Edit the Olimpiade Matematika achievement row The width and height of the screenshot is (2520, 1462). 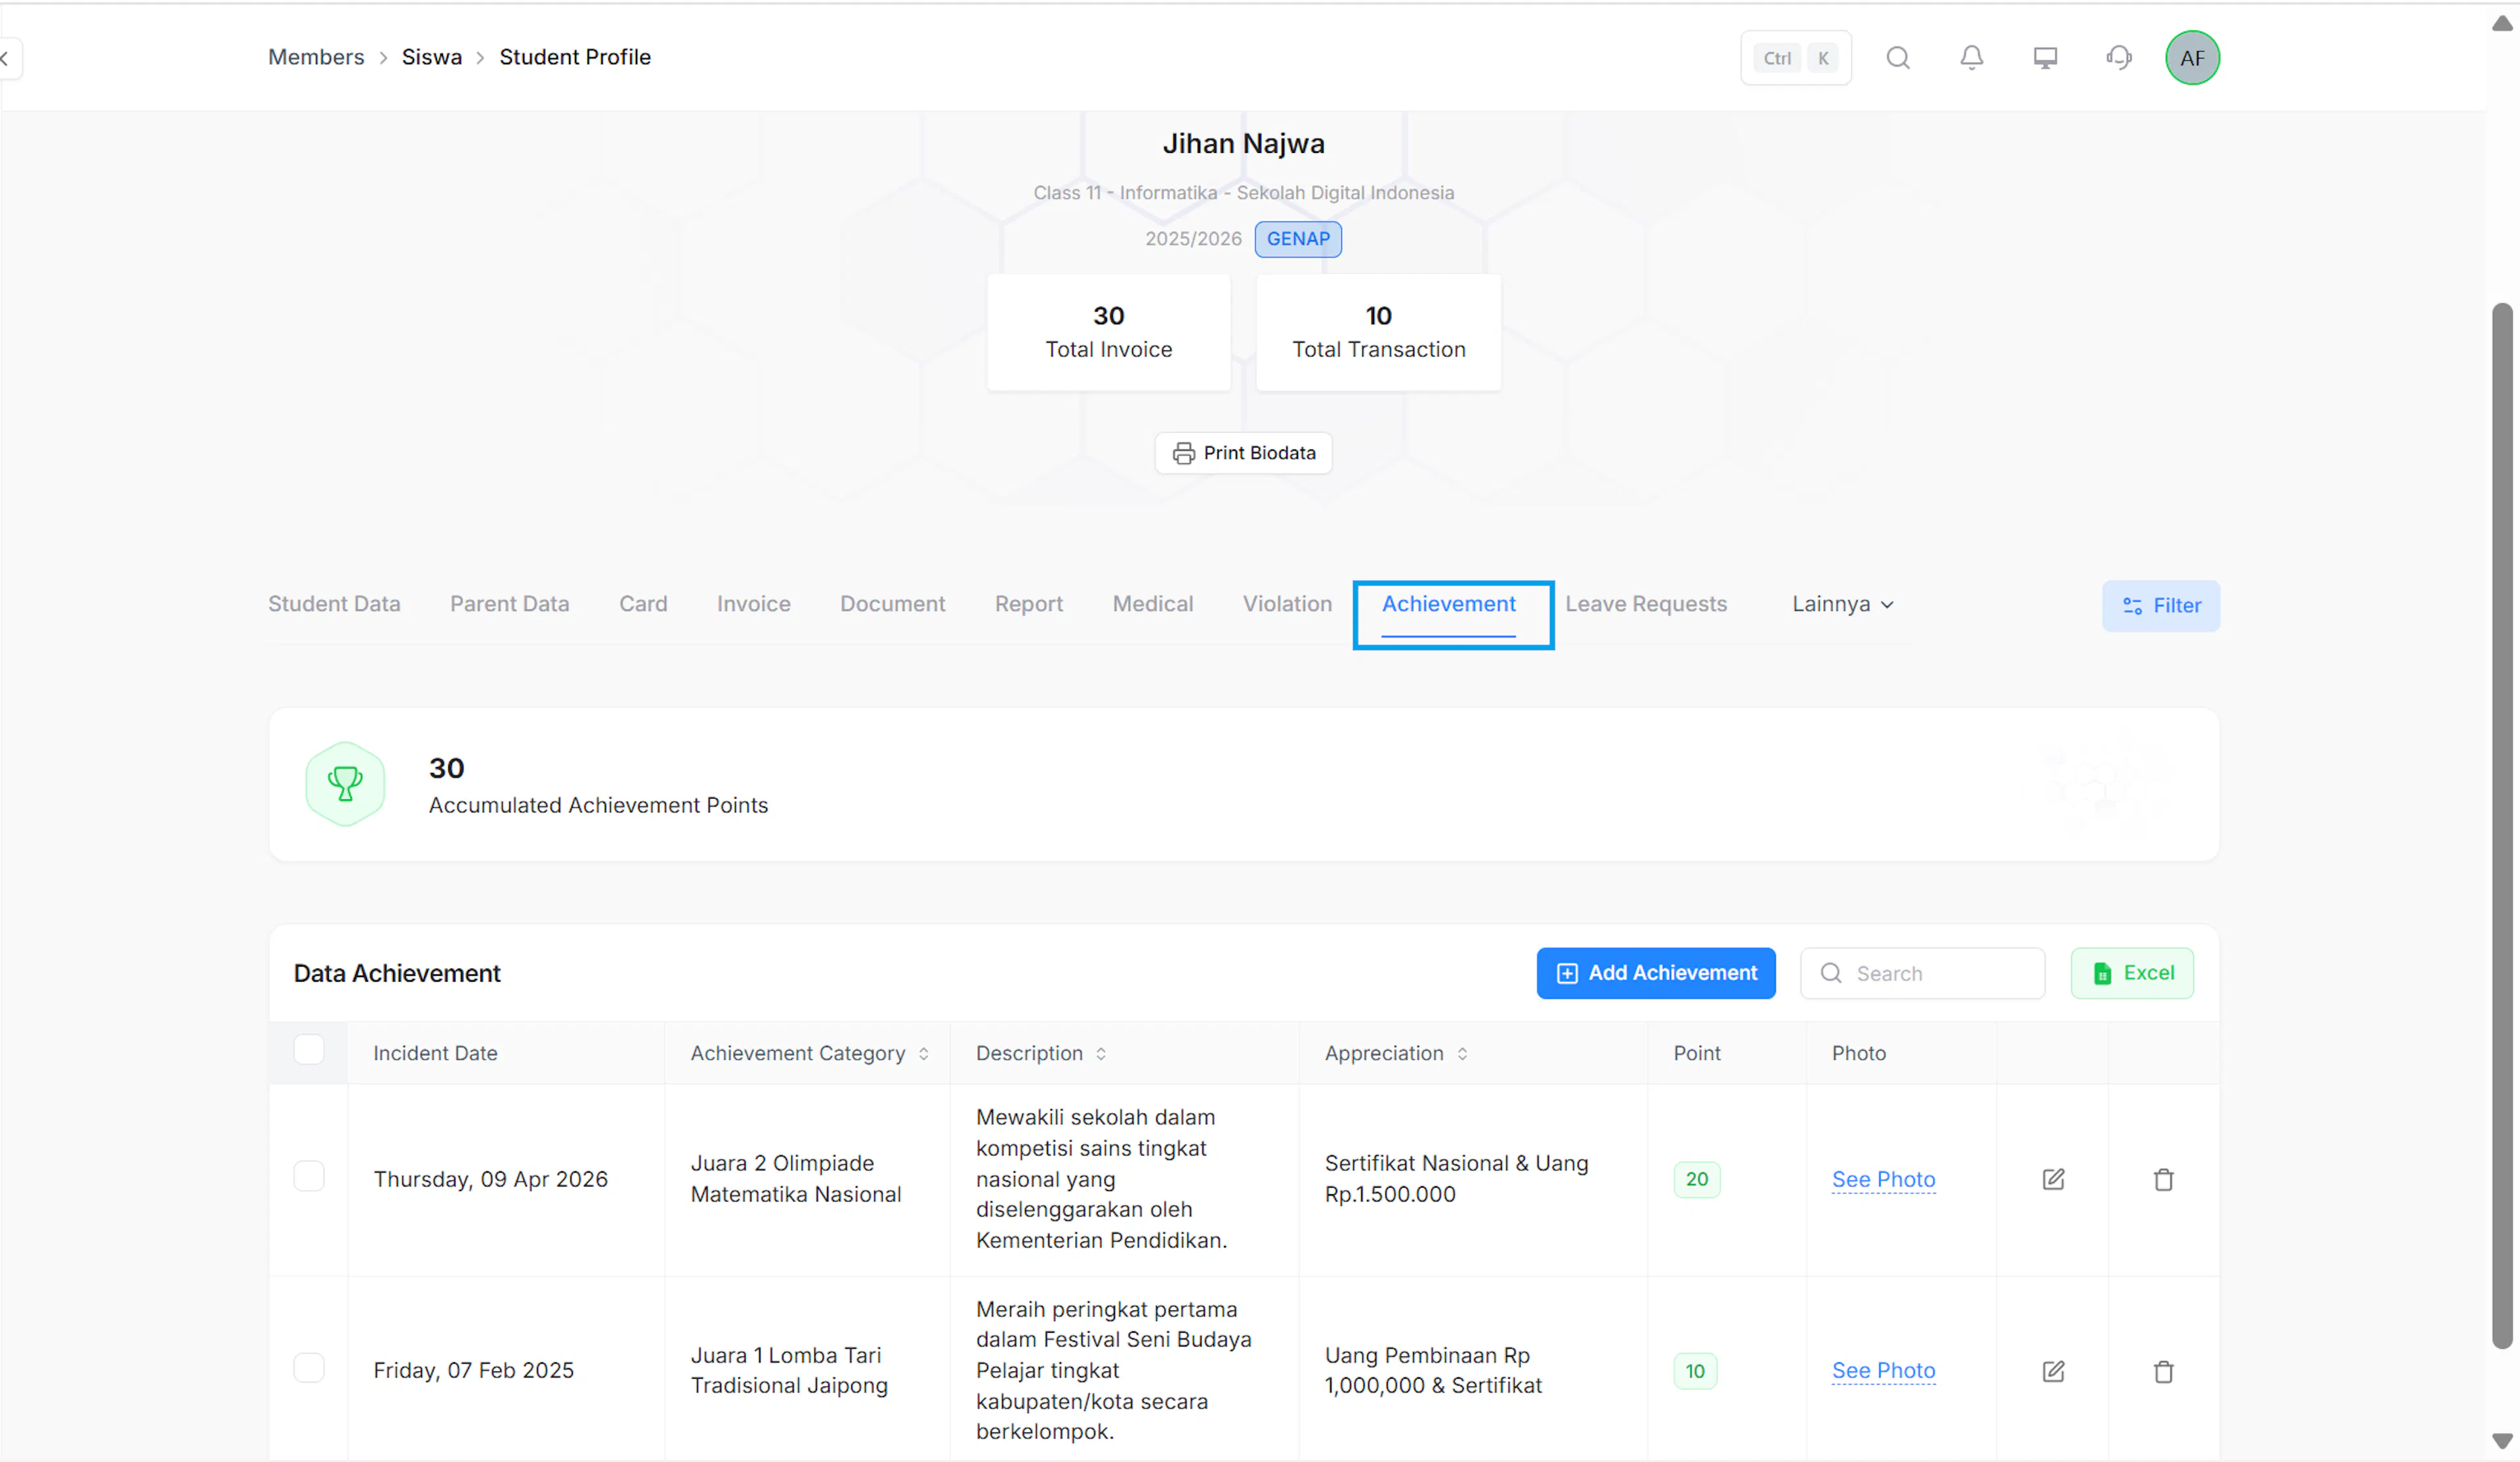coord(2053,1179)
